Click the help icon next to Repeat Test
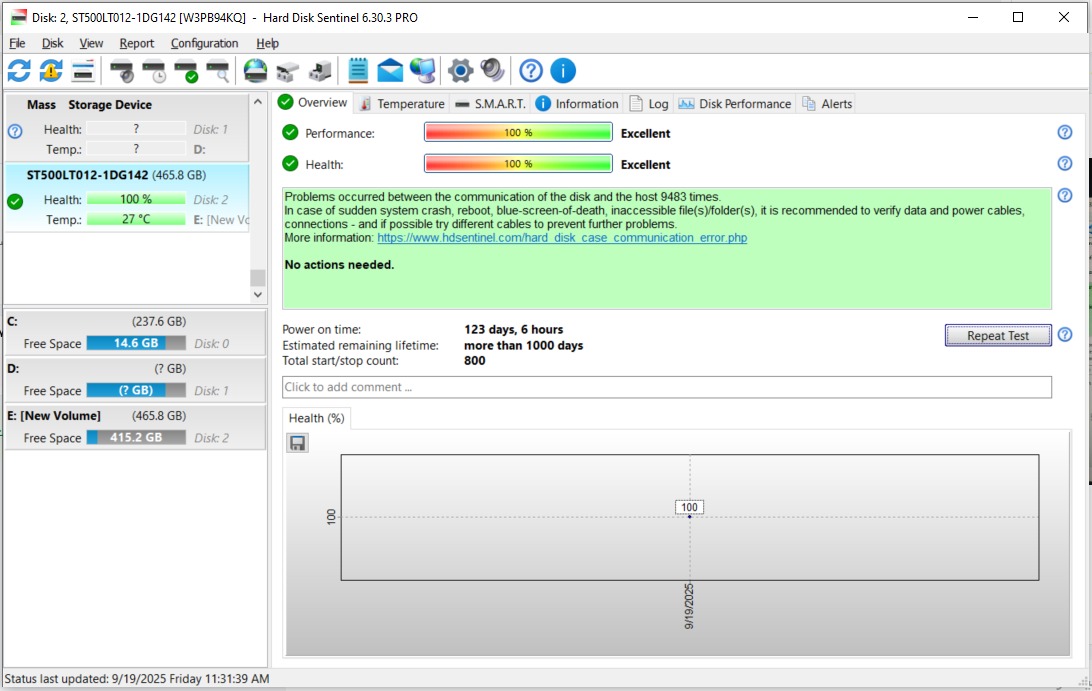Viewport: 1092px width, 691px height. 1065,335
